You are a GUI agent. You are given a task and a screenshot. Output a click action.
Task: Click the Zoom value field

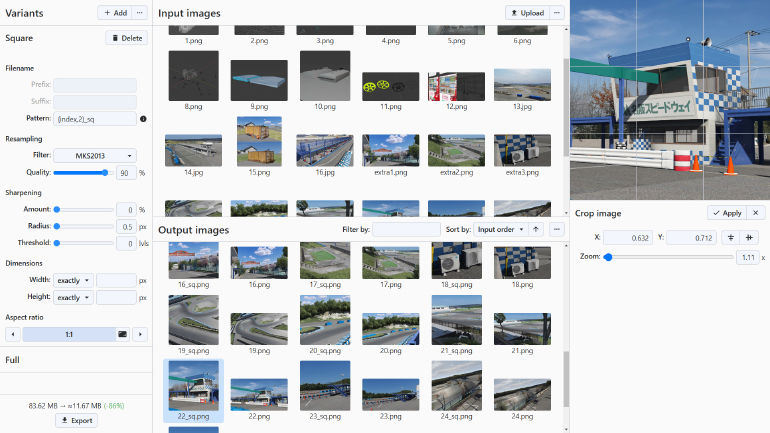(x=748, y=257)
